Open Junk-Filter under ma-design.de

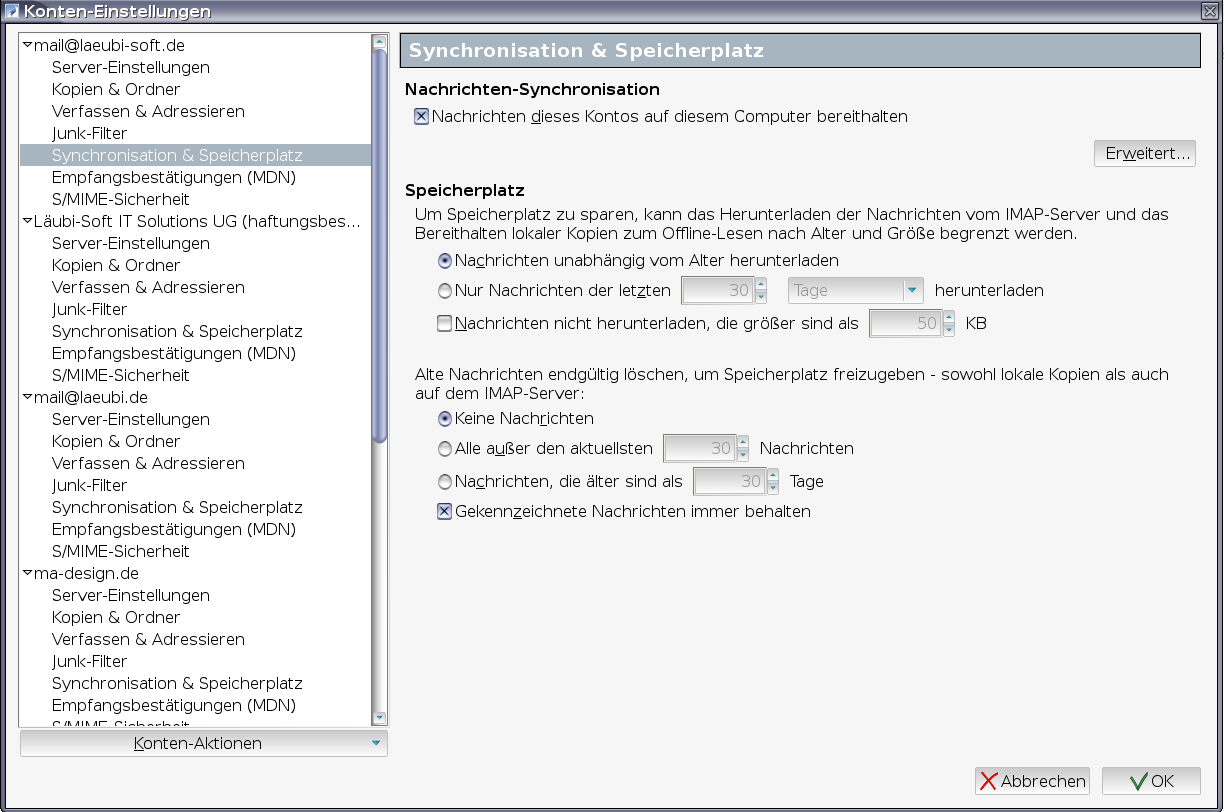click(x=90, y=661)
